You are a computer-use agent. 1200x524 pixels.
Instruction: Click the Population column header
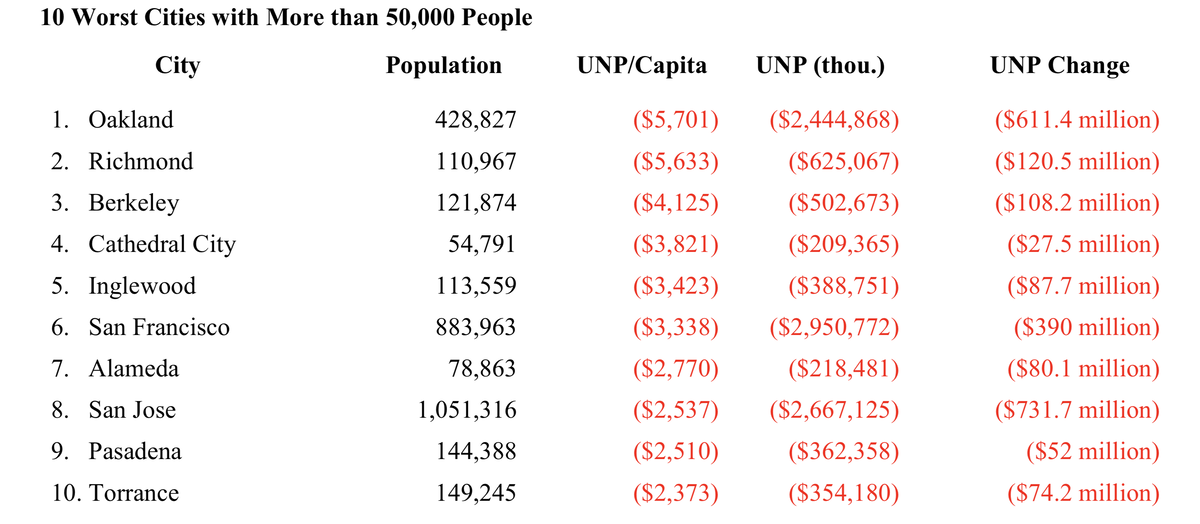point(444,66)
